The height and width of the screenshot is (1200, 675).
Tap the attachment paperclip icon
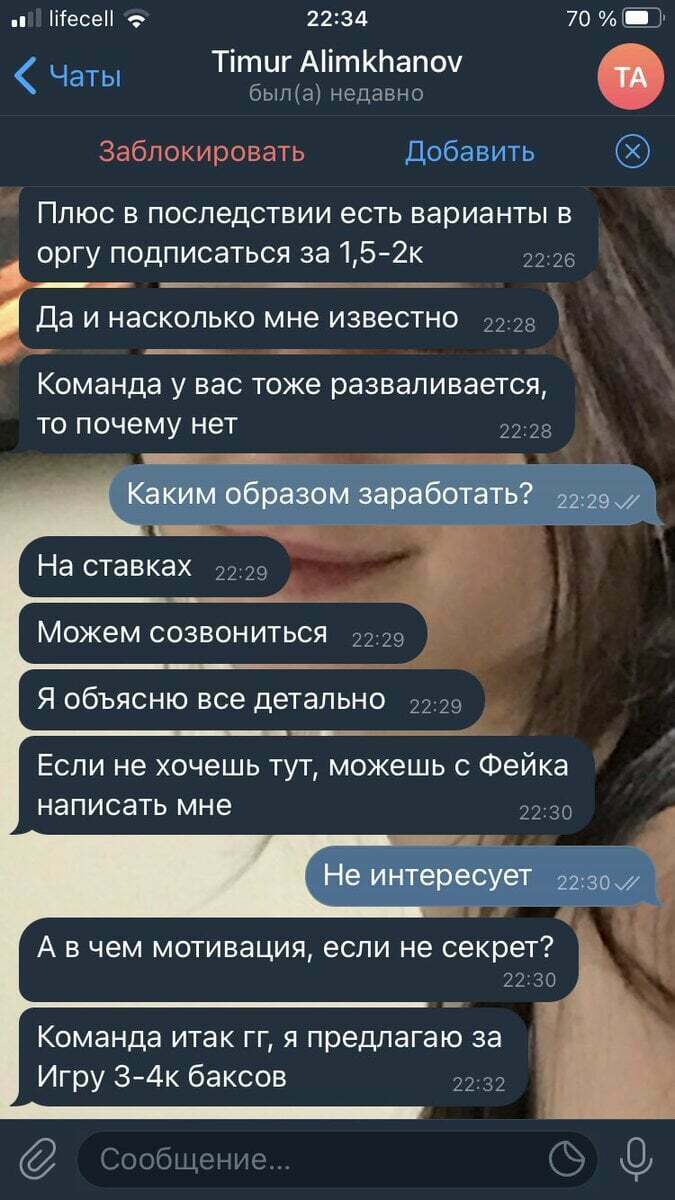(x=37, y=1158)
